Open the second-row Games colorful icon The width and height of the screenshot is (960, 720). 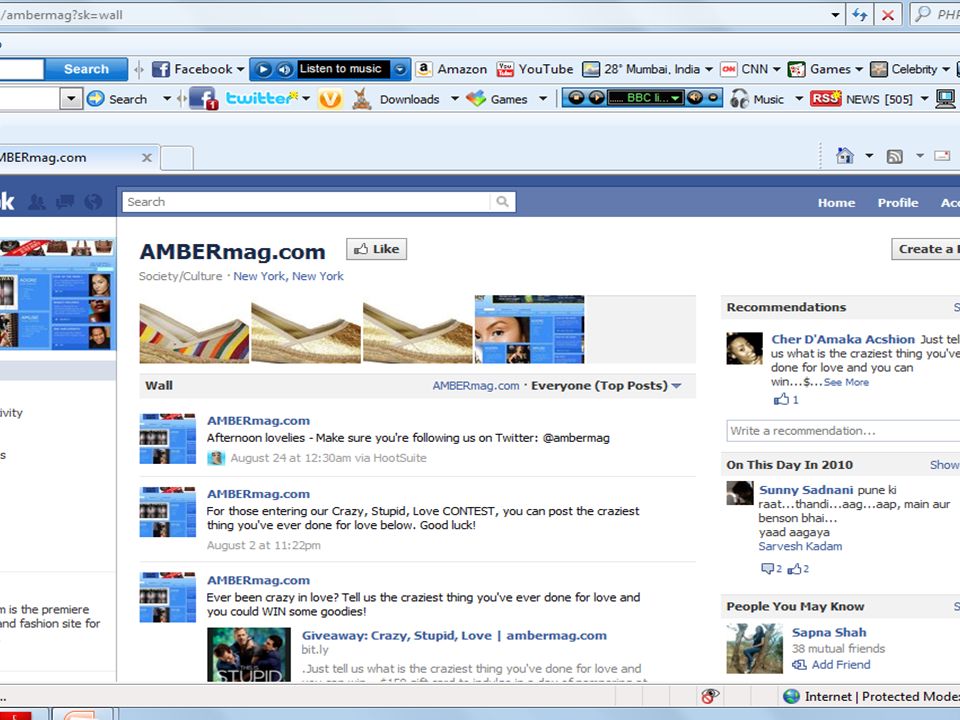tap(476, 99)
